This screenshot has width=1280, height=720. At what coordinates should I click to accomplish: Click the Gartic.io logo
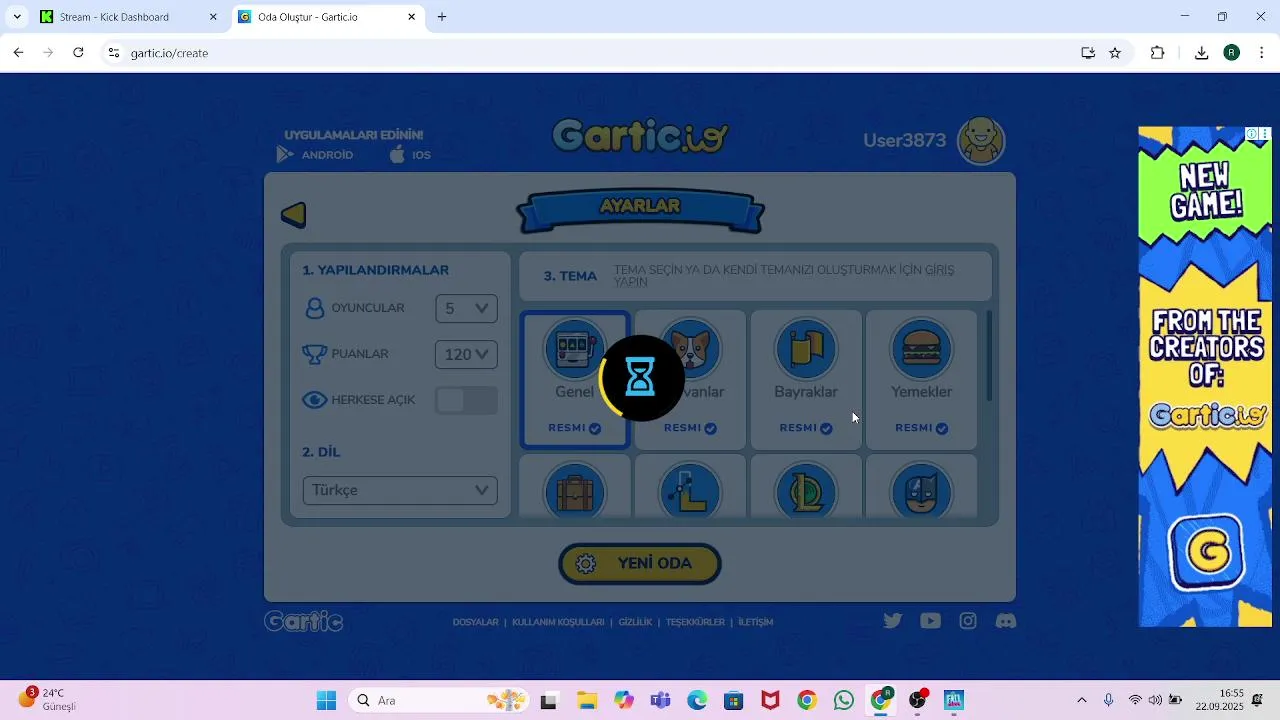[x=640, y=137]
